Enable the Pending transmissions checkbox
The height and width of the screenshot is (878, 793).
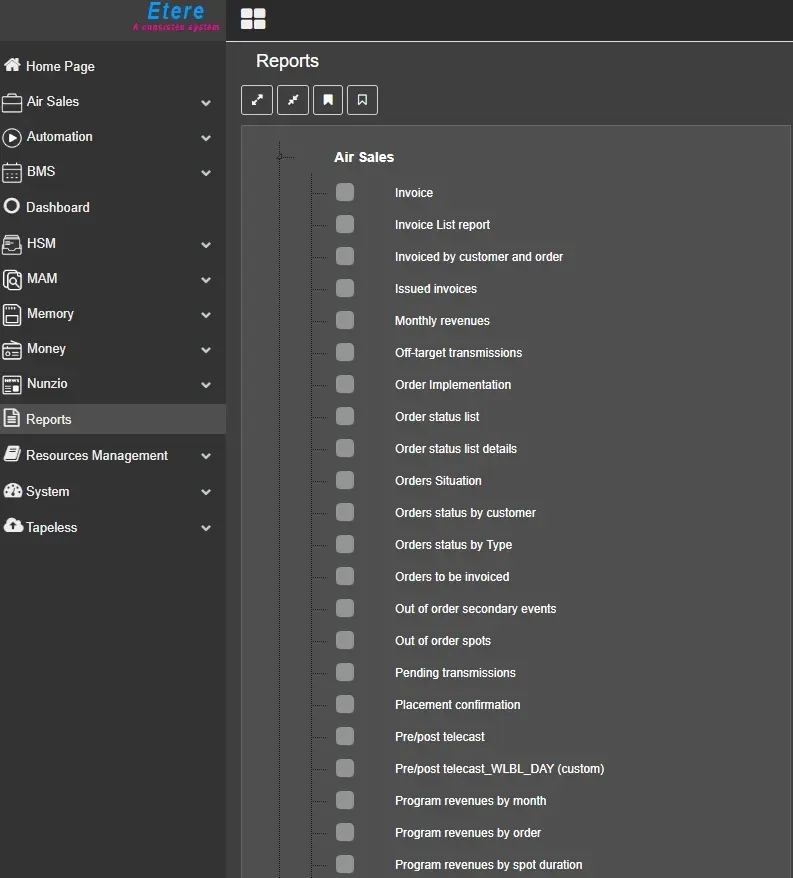(x=345, y=673)
